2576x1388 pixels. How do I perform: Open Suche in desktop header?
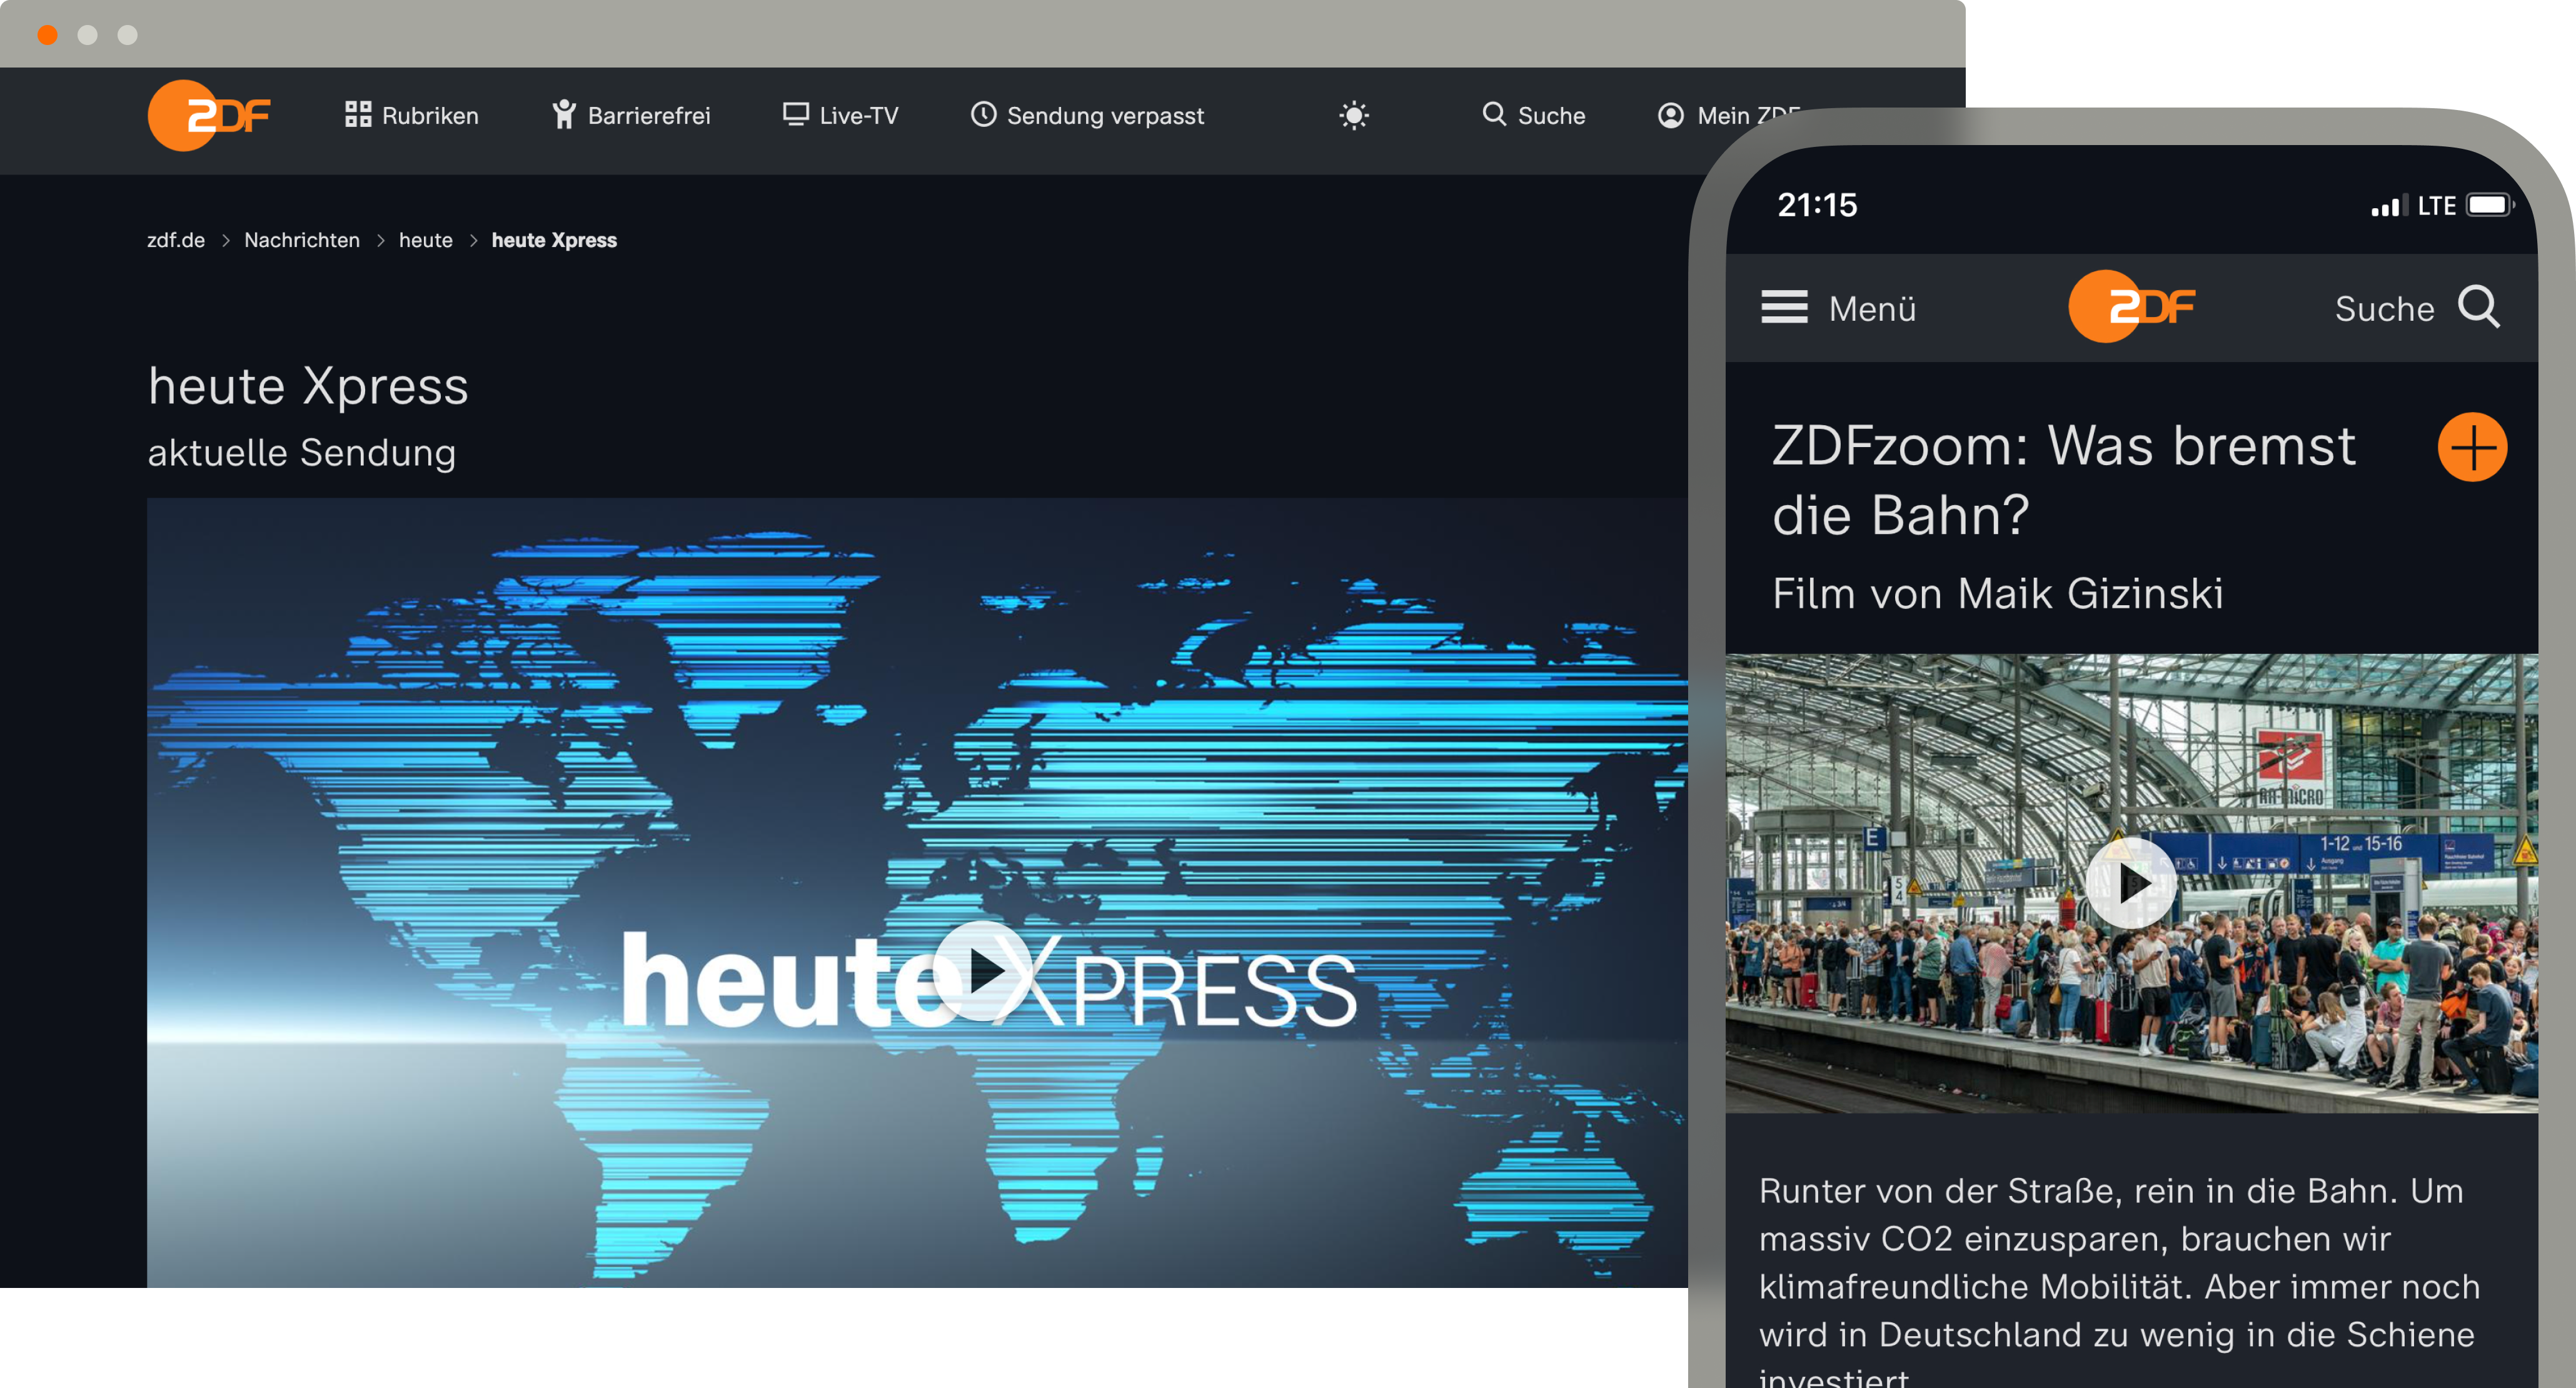tap(1533, 115)
